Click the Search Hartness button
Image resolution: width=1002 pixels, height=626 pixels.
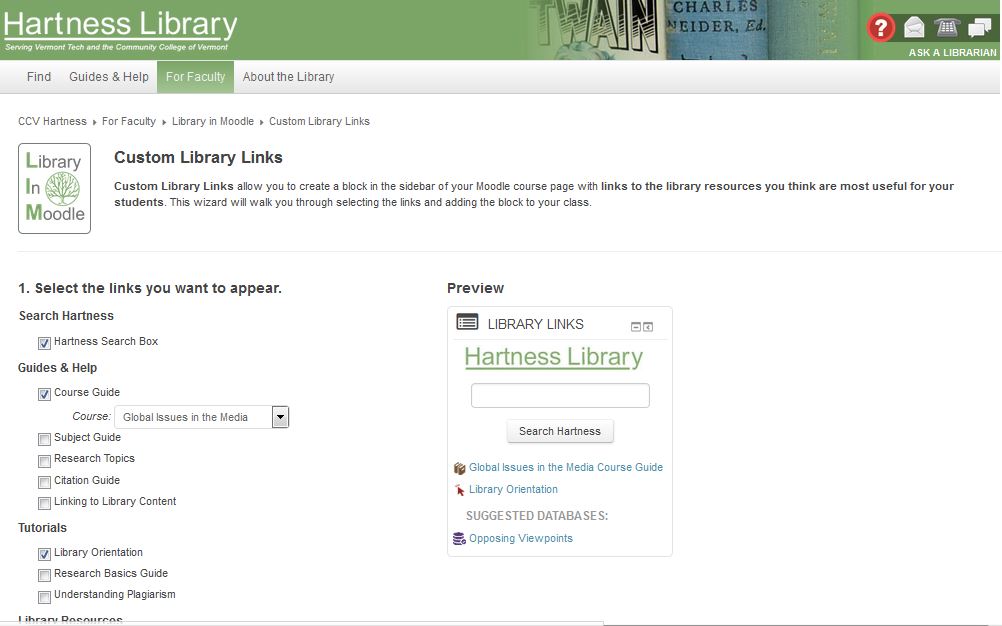click(560, 431)
